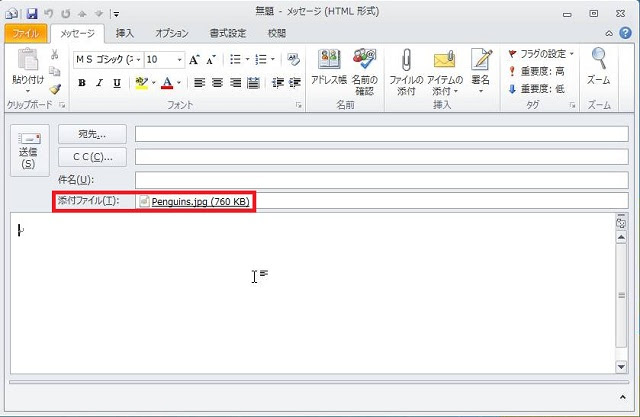
Task: Align text right
Action: tap(235, 83)
